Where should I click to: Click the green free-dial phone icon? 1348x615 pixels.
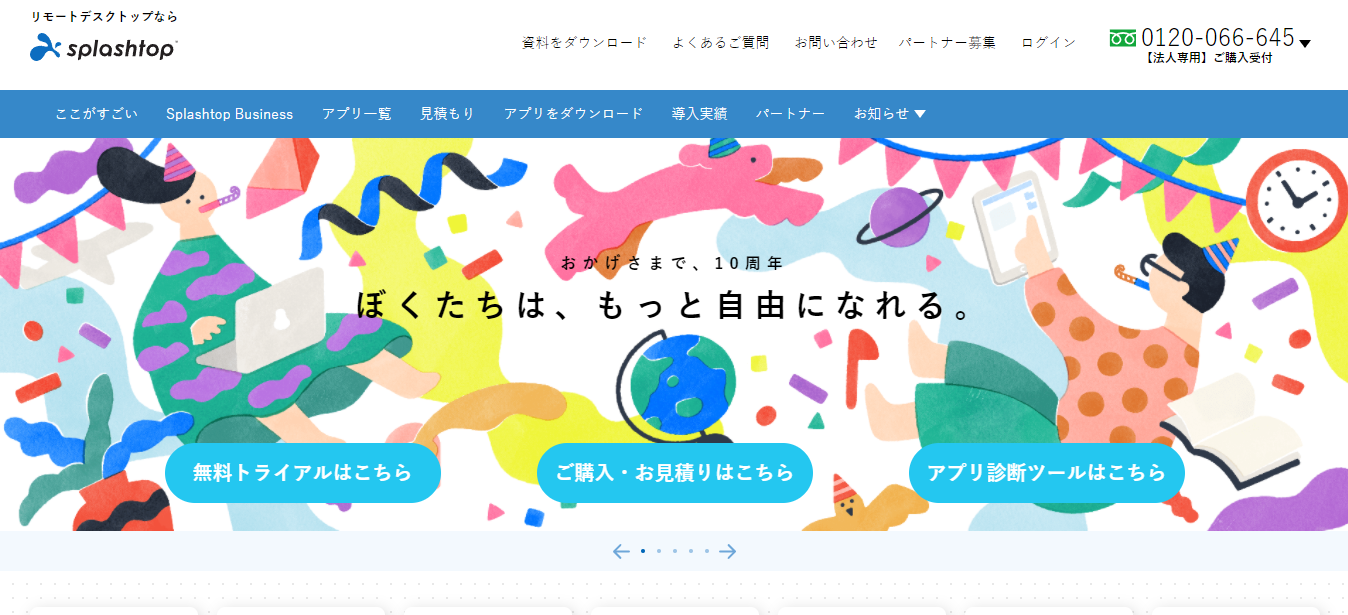click(x=1122, y=38)
